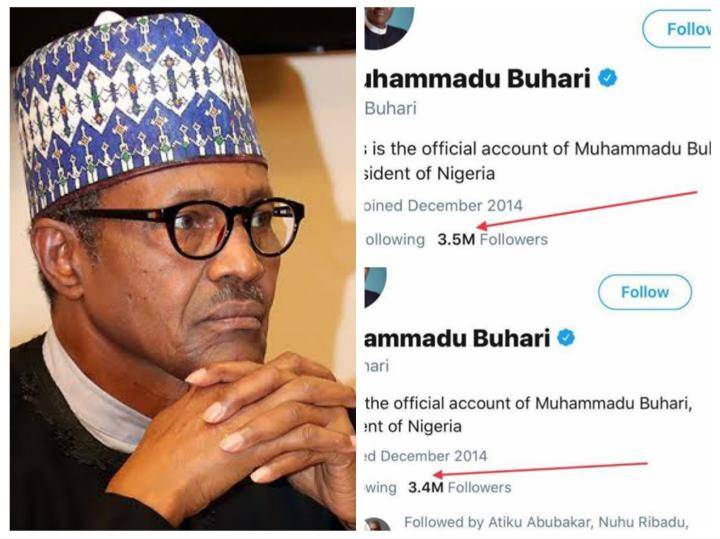Open the 3.5M Followers list
Viewport: 720px width, 539px height.
[x=492, y=239]
